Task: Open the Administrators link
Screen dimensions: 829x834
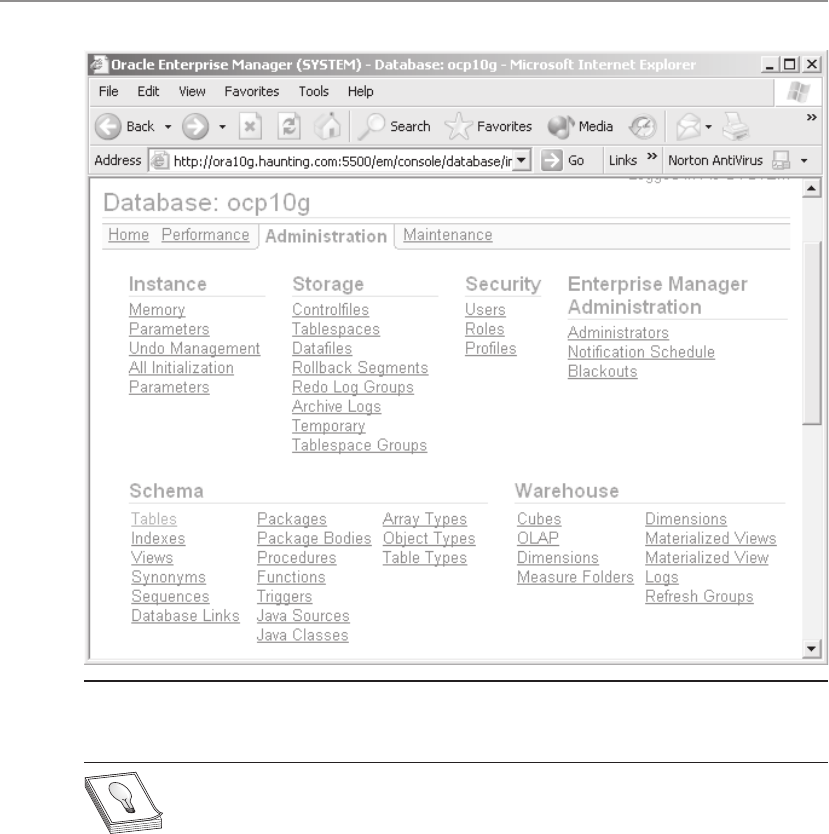Action: (x=618, y=332)
